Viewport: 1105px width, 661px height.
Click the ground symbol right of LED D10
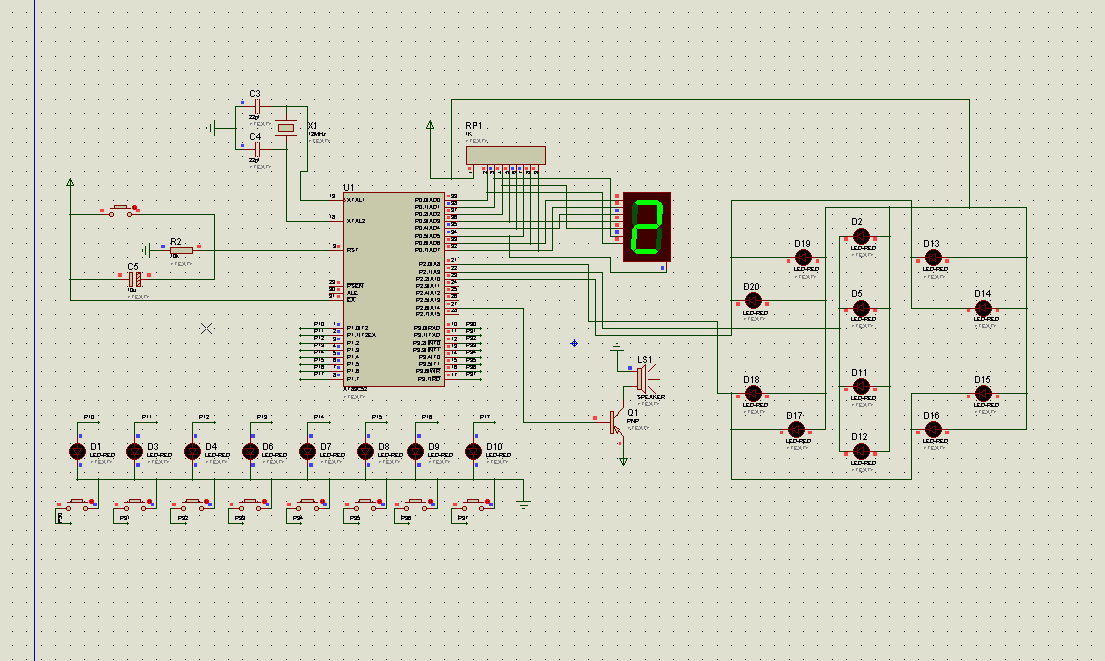point(524,504)
